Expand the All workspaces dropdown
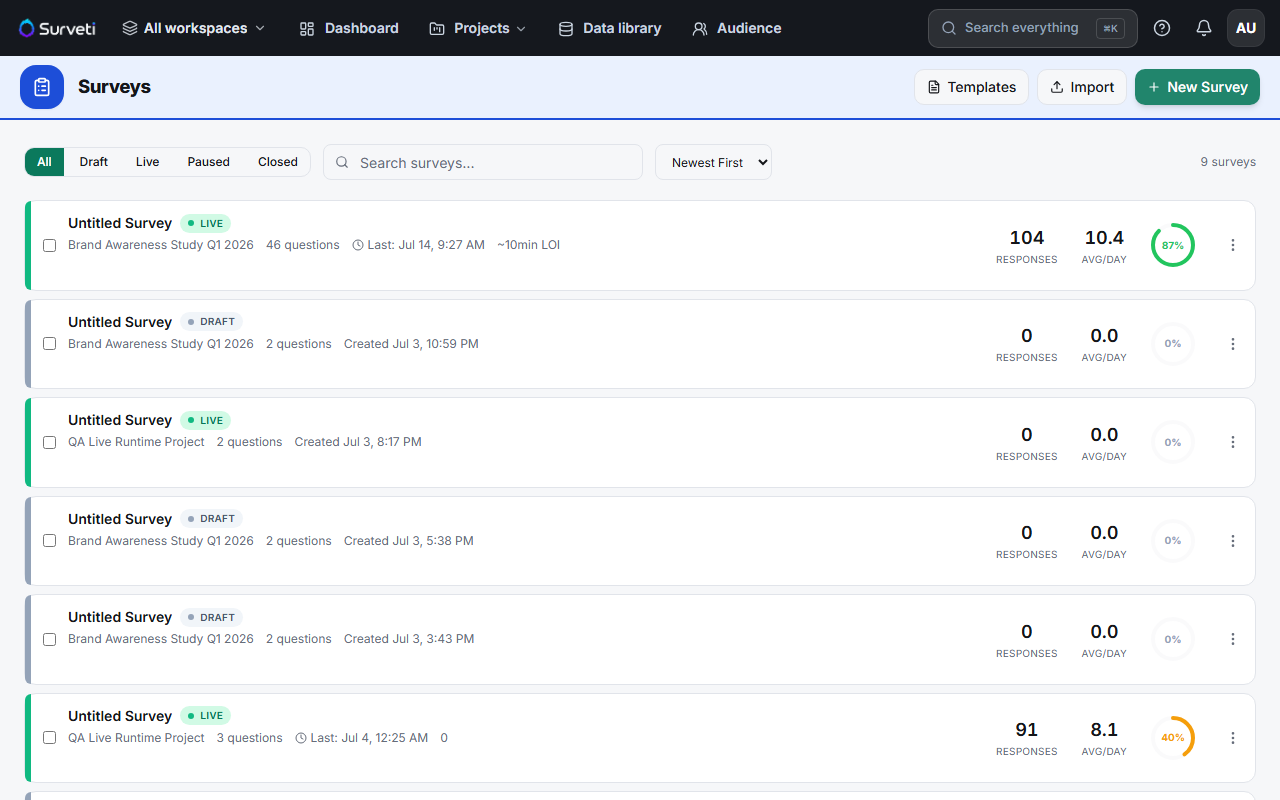This screenshot has height=800, width=1280. pos(194,28)
